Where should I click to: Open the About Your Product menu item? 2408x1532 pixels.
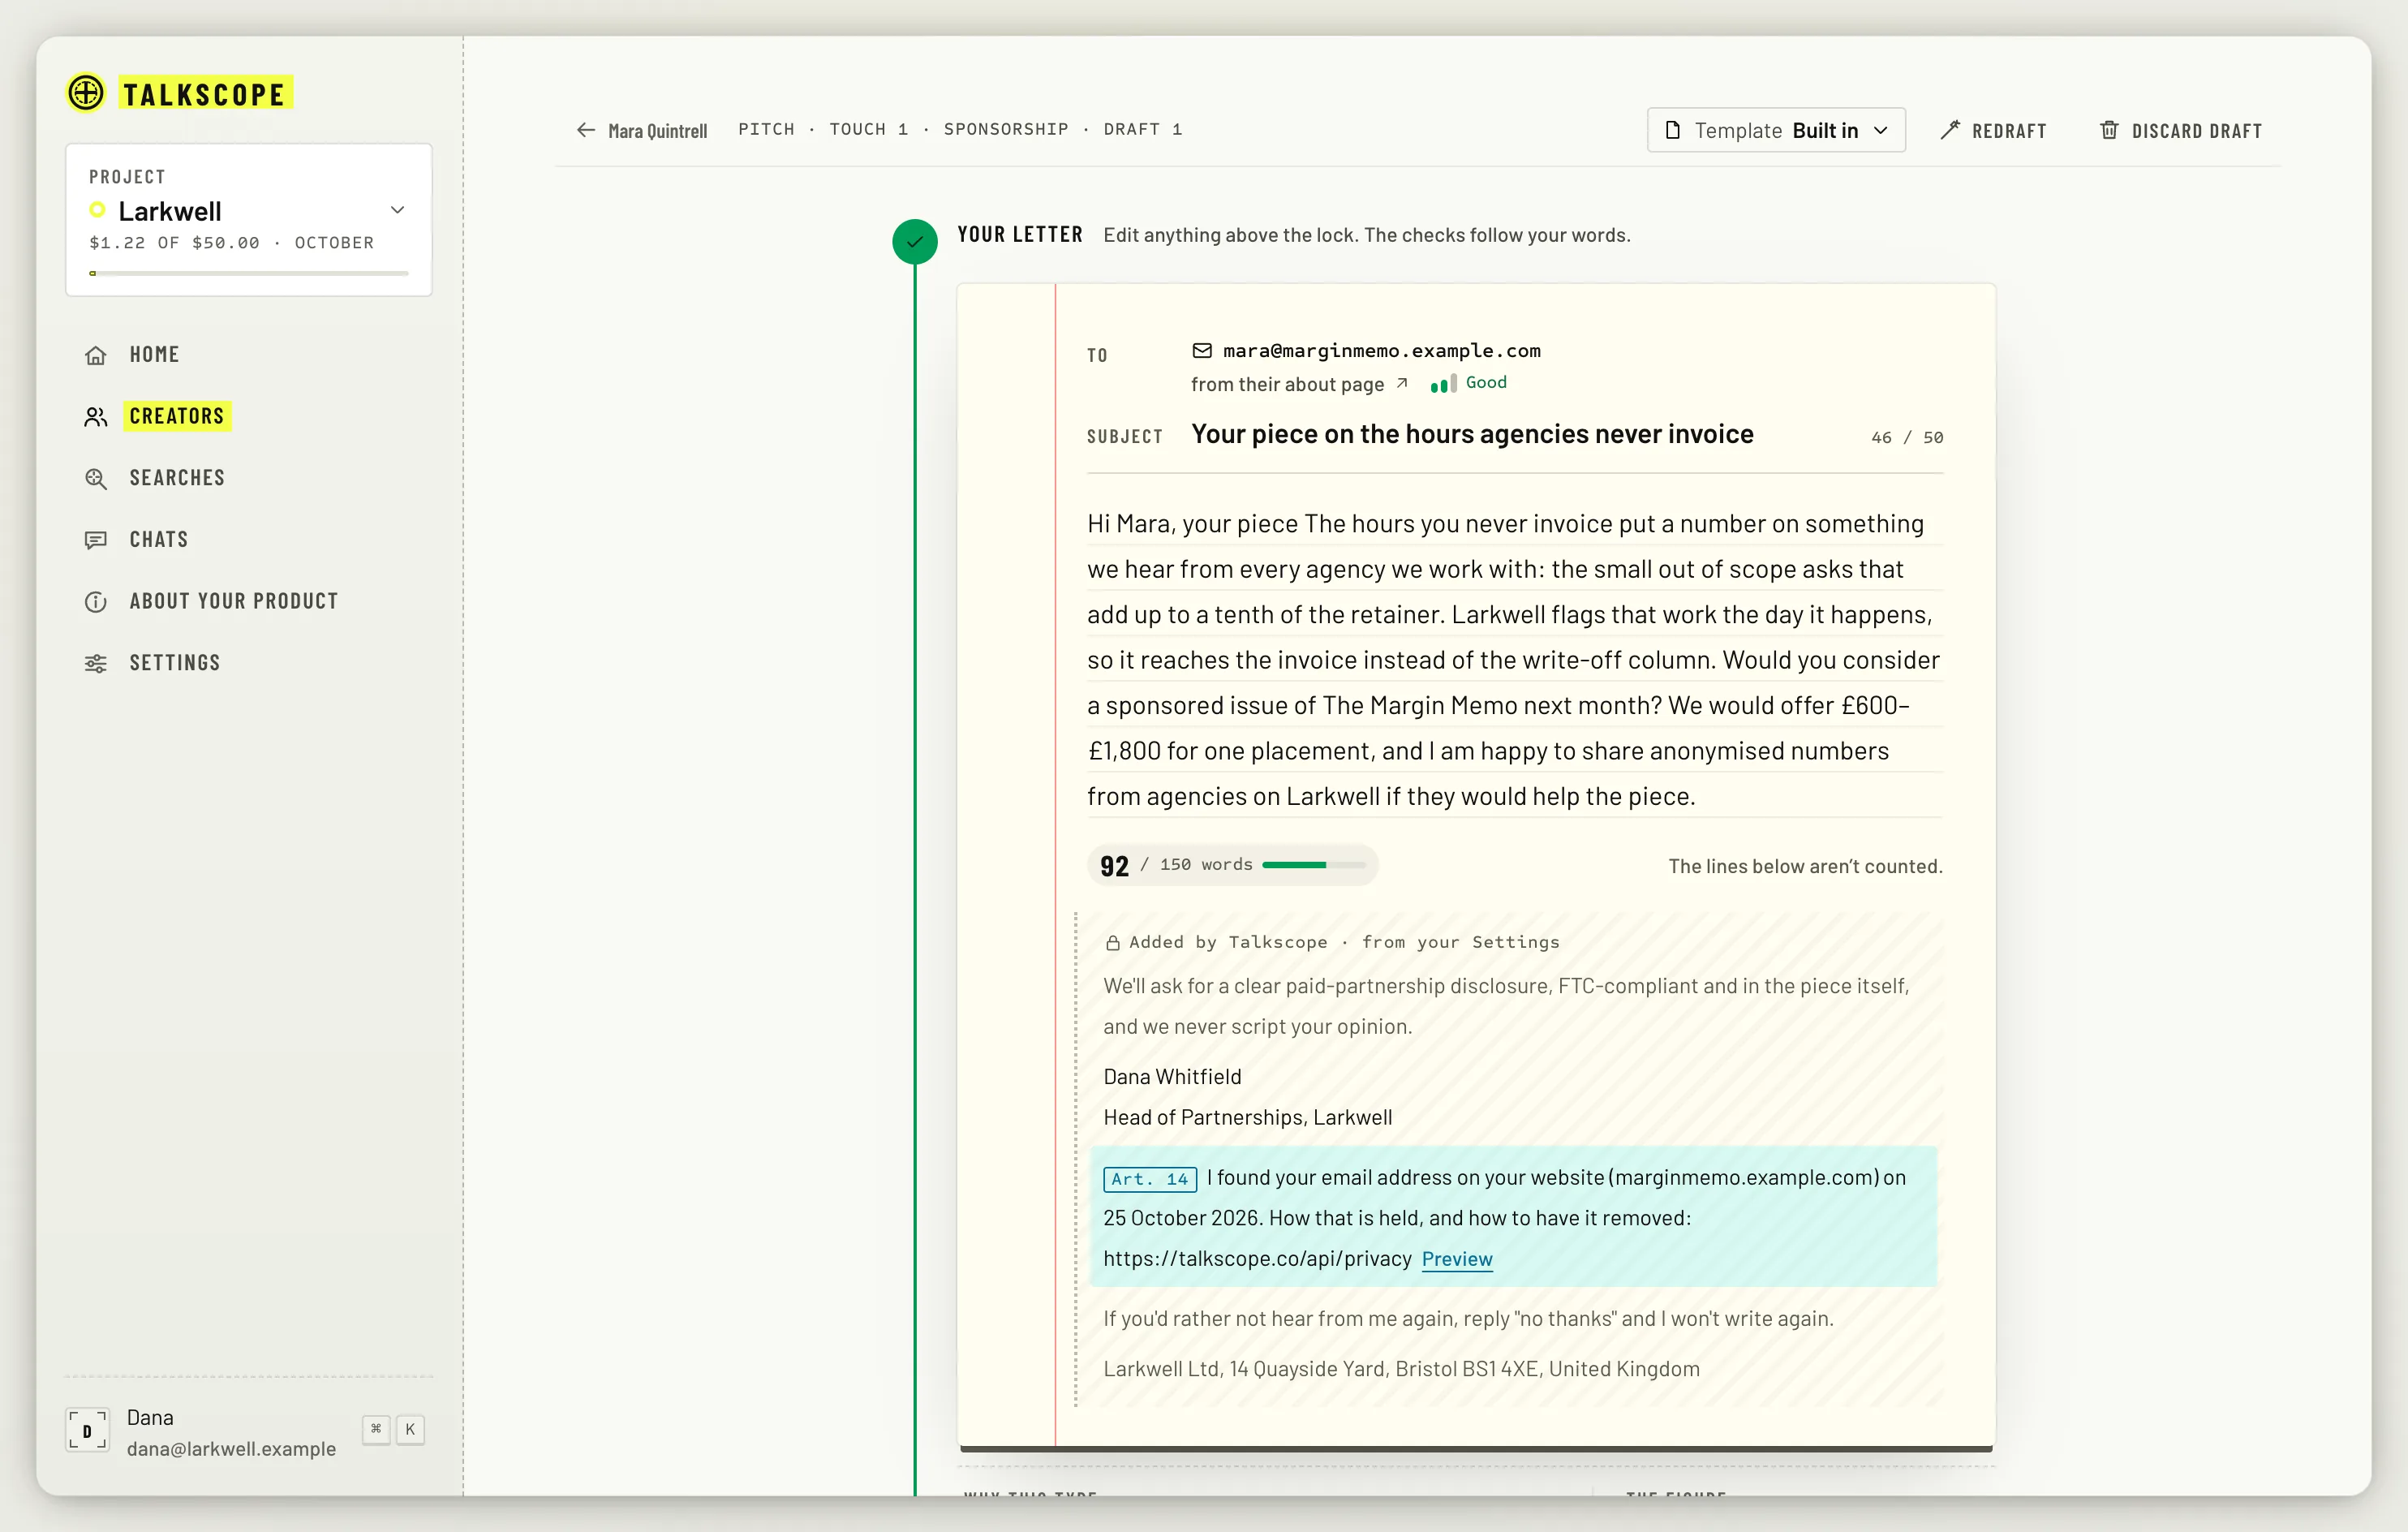point(234,602)
